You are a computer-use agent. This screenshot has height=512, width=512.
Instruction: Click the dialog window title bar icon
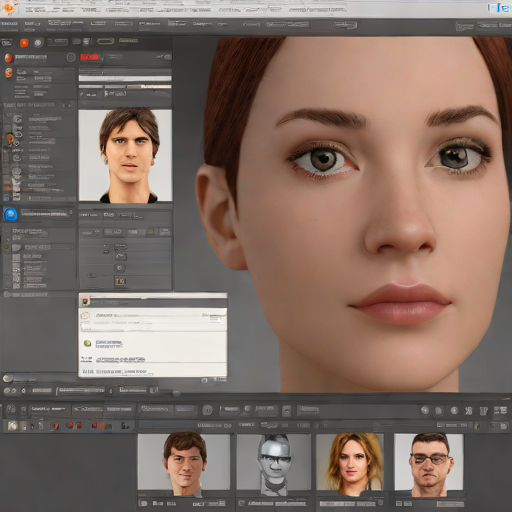coord(85,301)
